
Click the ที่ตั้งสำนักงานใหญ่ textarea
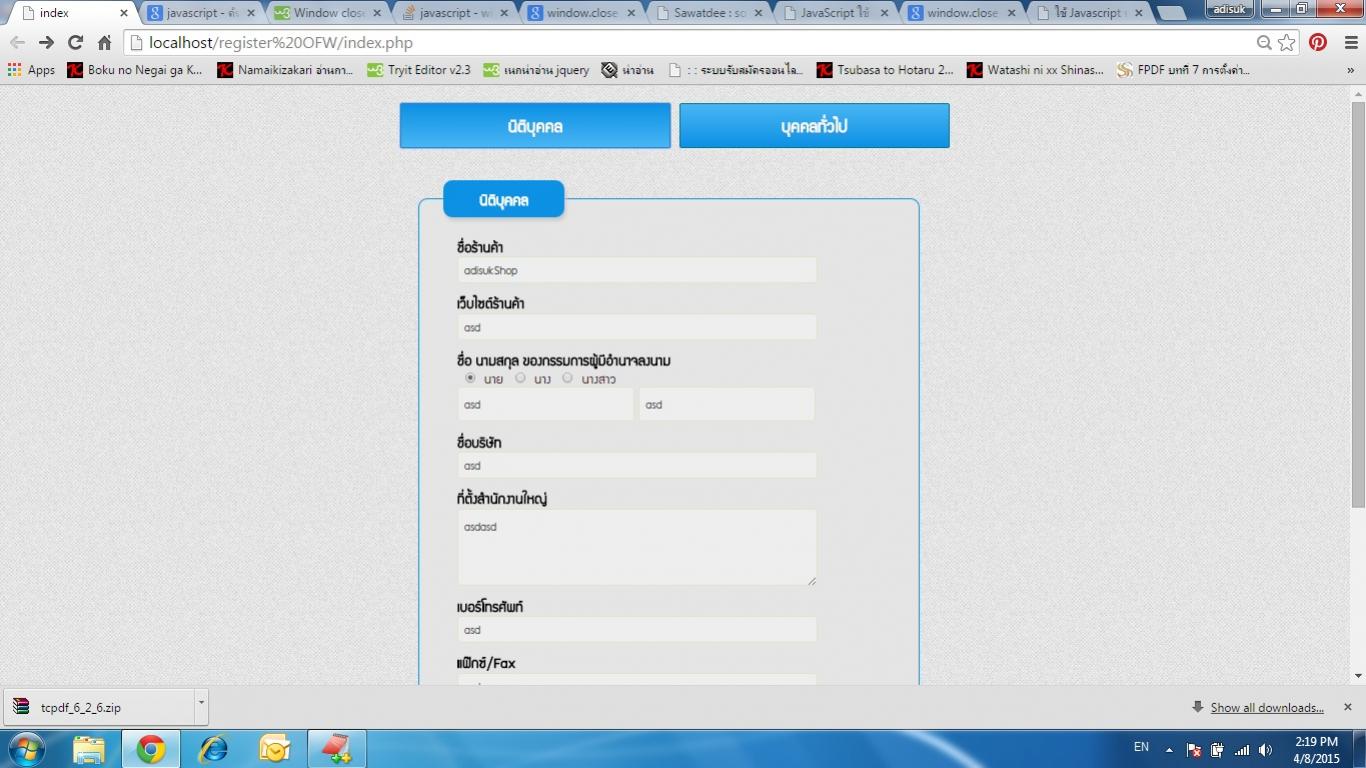637,547
